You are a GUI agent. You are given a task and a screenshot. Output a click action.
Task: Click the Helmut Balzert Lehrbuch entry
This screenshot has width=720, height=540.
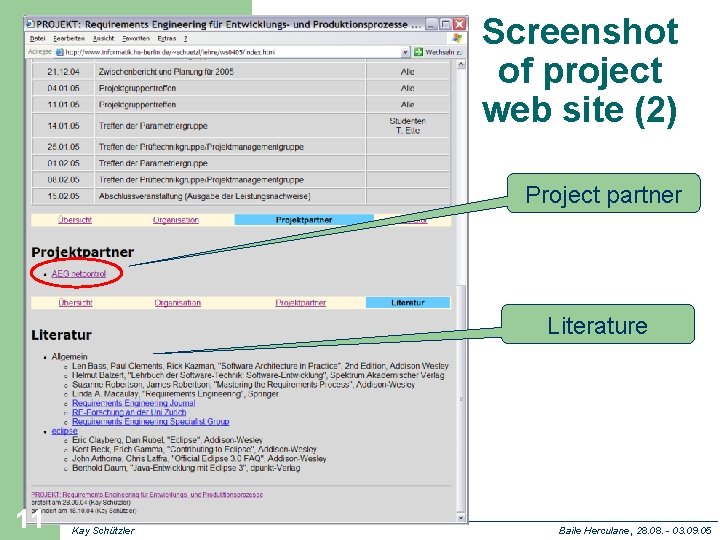click(x=258, y=375)
